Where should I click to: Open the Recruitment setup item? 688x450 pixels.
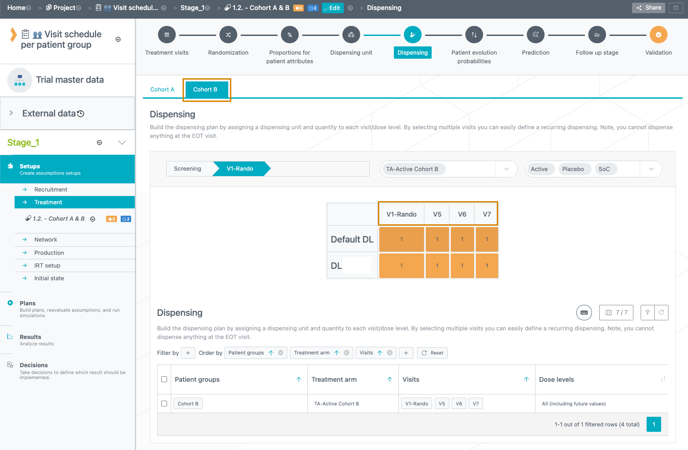point(51,189)
